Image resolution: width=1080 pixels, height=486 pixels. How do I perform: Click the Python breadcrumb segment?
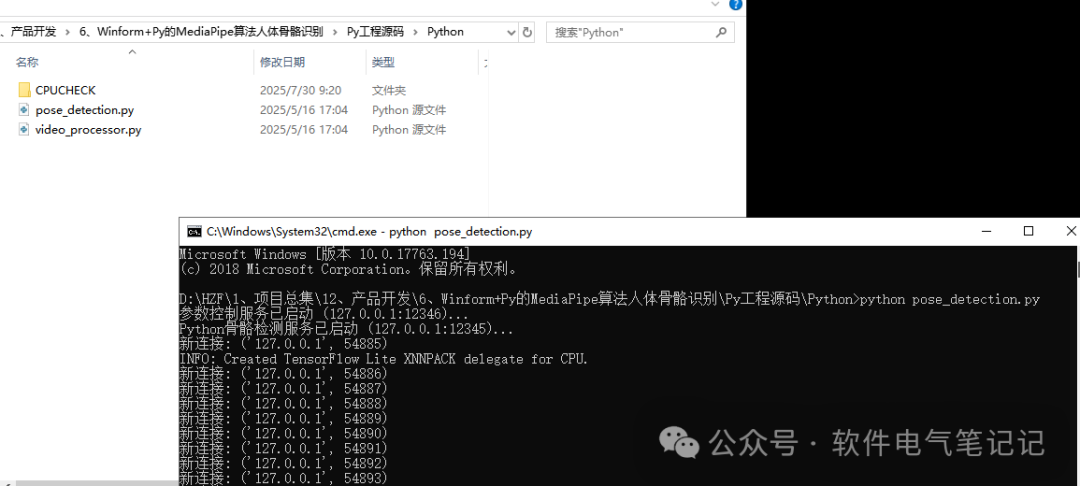pyautogui.click(x=445, y=32)
